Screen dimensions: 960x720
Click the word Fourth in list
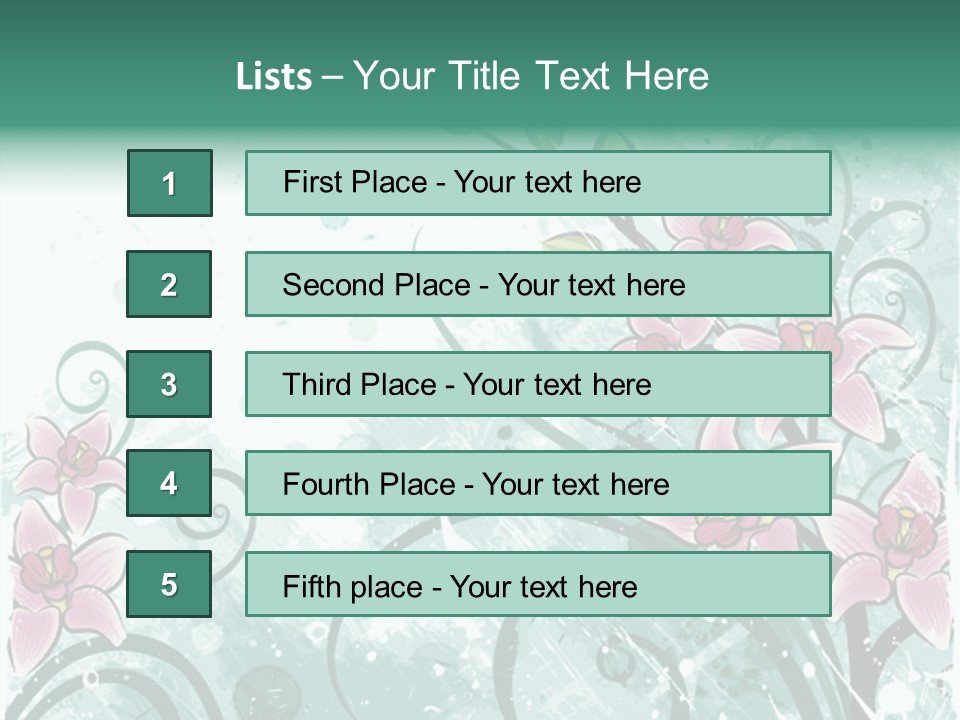[326, 484]
